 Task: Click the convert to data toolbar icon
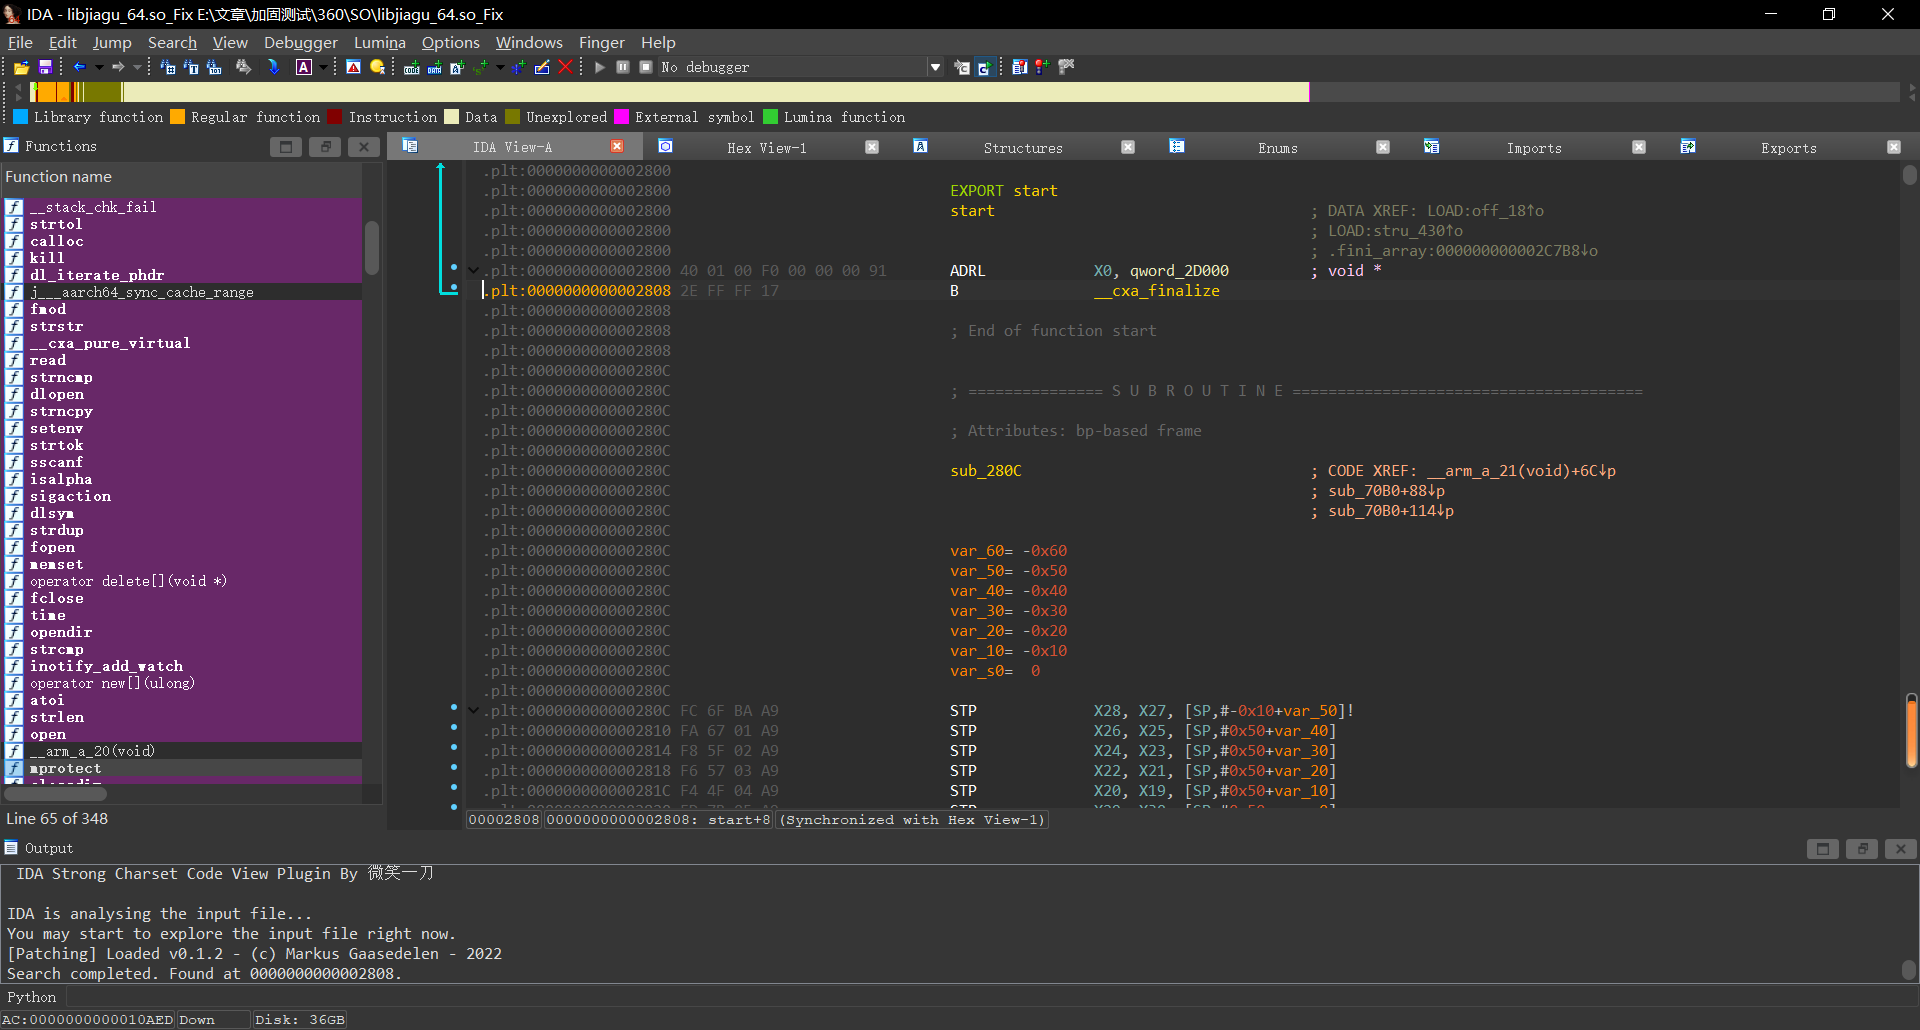(434, 67)
